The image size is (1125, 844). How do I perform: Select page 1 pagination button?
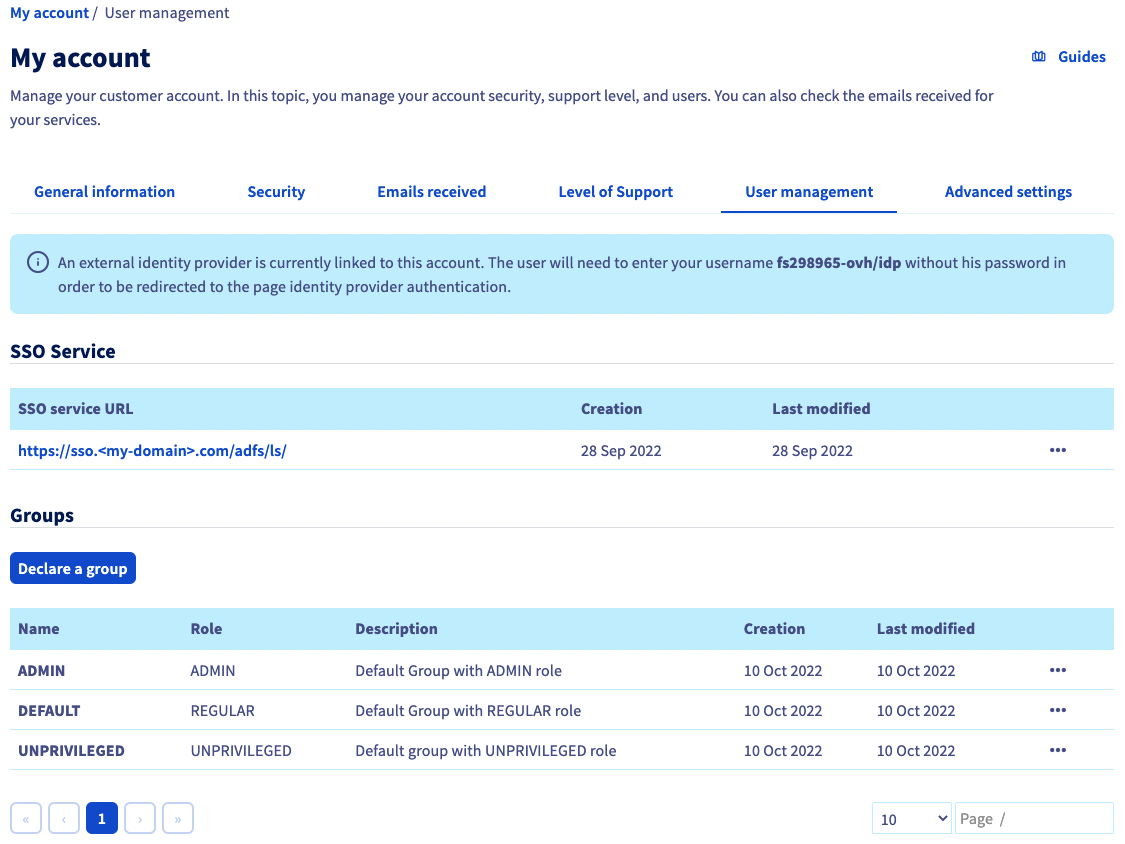coord(102,818)
